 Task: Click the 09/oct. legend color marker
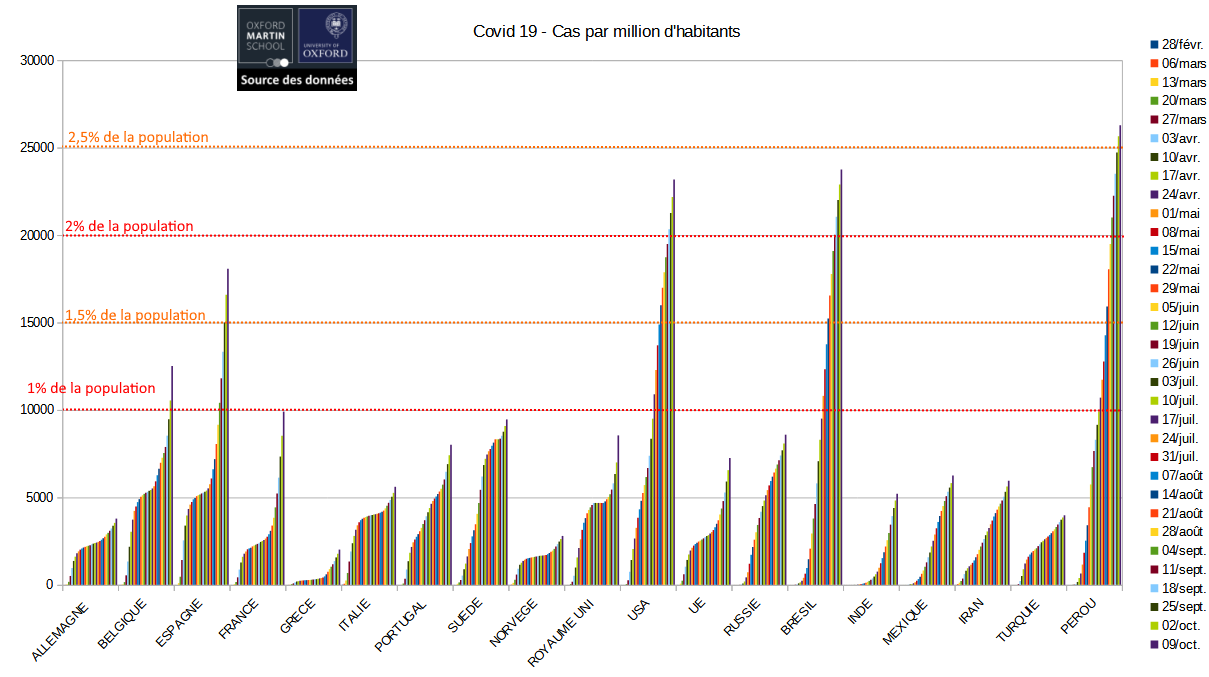(1154, 645)
